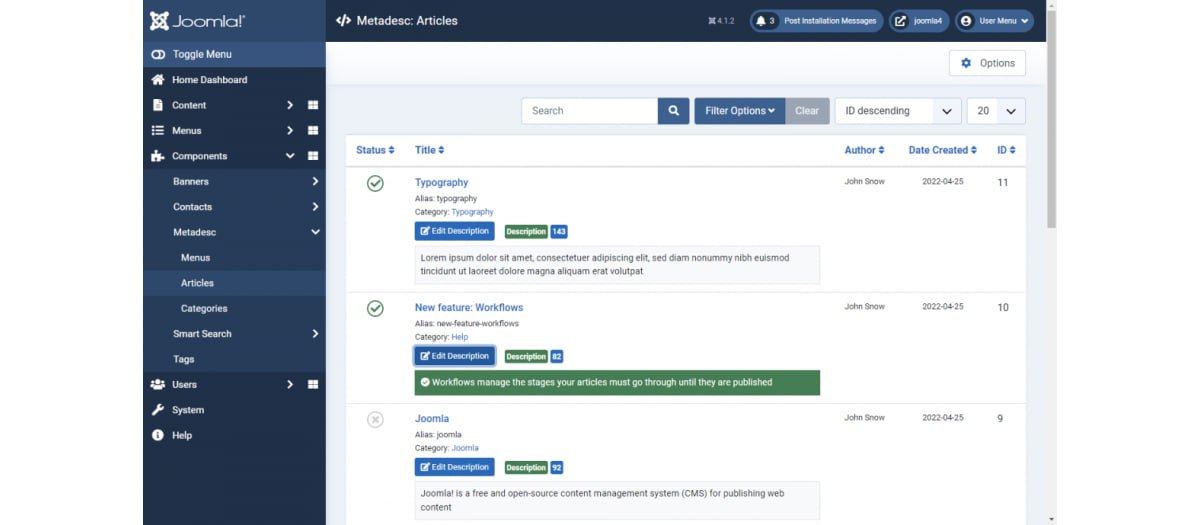The width and height of the screenshot is (1200, 525).
Task: Click Edit Description for Typography
Action: coord(454,231)
